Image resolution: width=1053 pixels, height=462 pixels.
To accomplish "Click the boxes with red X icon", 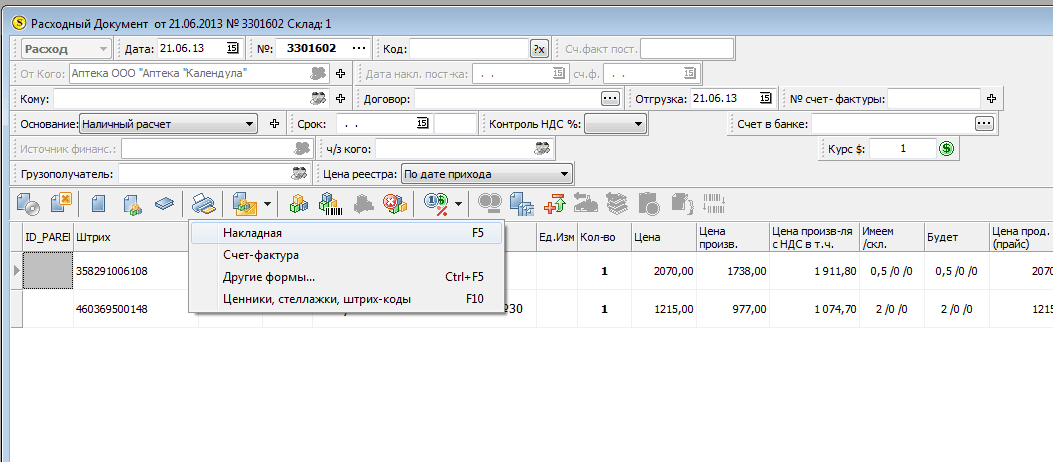I will tap(394, 203).
